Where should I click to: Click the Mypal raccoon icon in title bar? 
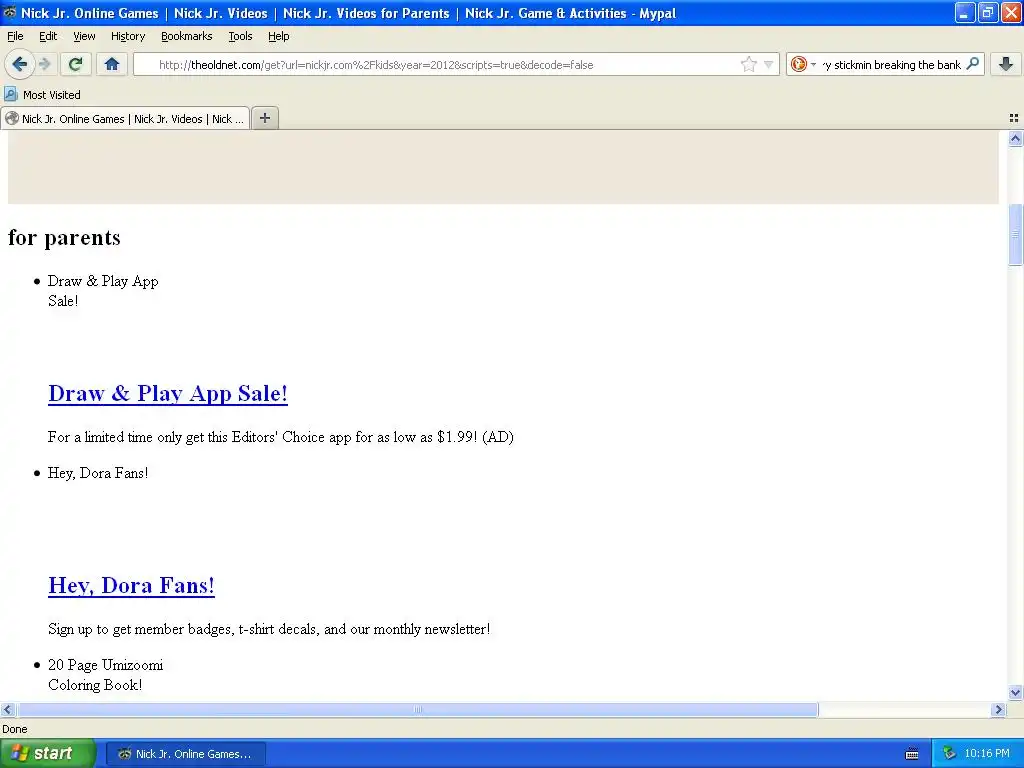point(10,12)
